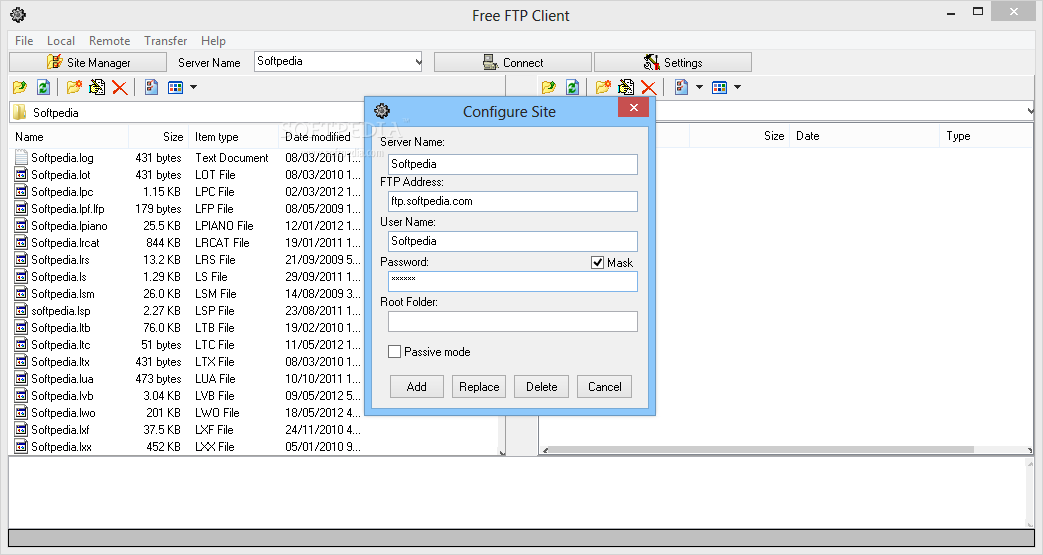Image resolution: width=1043 pixels, height=555 pixels.
Task: Uncheck the Mask password checkbox
Action: (597, 263)
